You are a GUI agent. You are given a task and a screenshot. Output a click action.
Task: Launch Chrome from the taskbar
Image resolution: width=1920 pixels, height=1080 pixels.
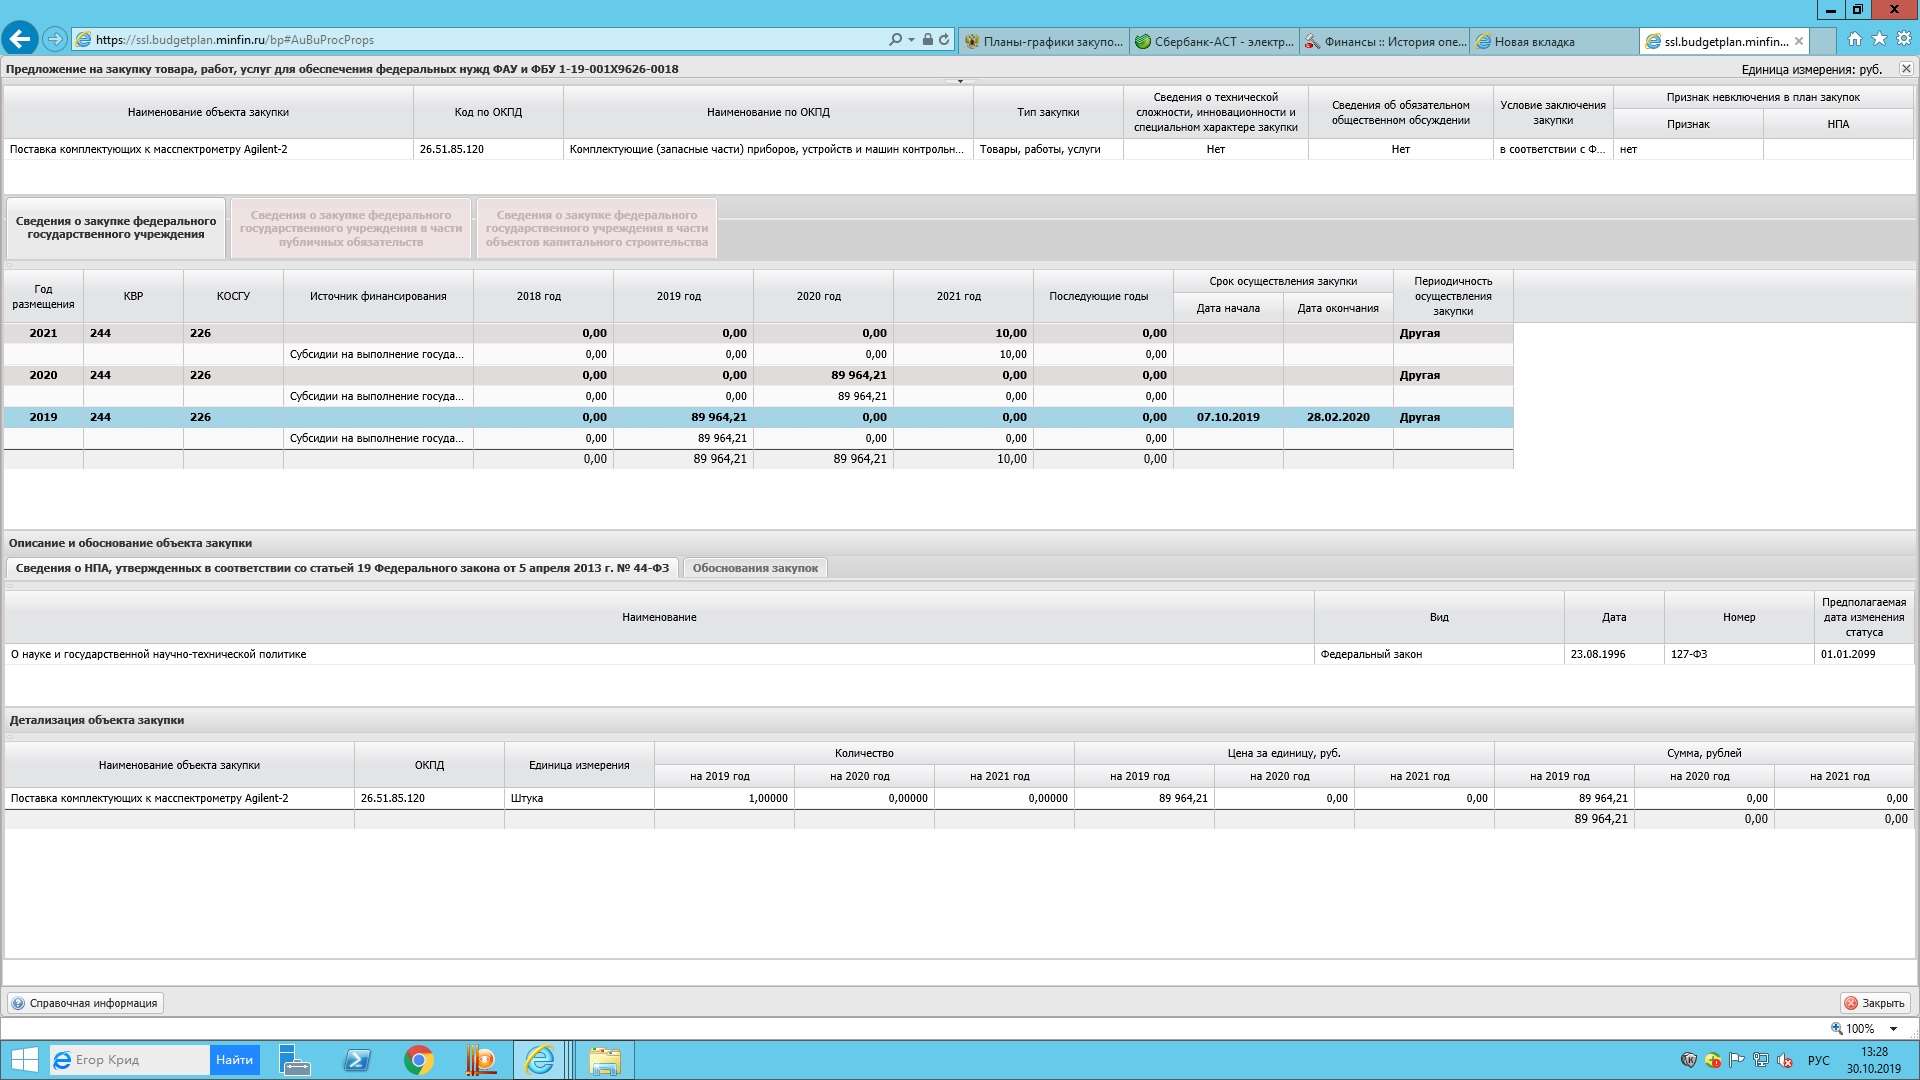point(418,1060)
